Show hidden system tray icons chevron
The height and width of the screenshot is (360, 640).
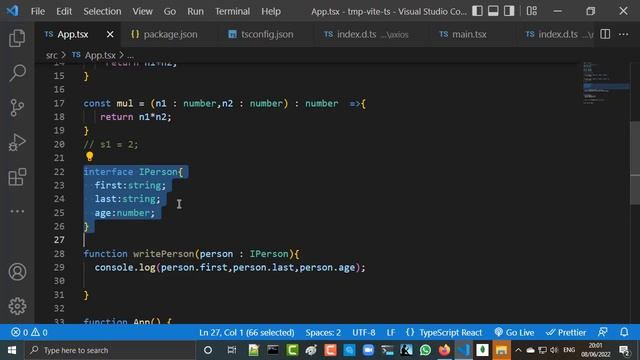coord(518,350)
